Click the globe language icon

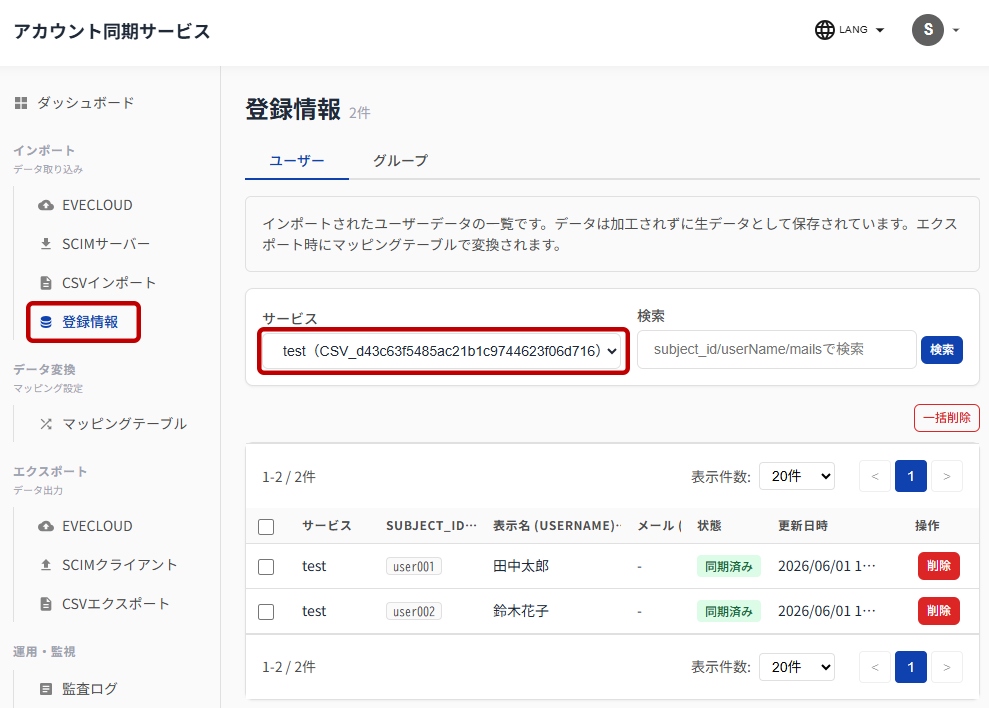(824, 30)
